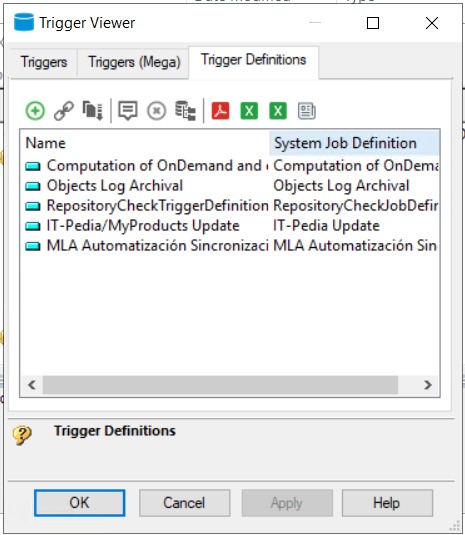Open Help for the dialog
Viewport: 465px width, 535px height.
point(387,503)
